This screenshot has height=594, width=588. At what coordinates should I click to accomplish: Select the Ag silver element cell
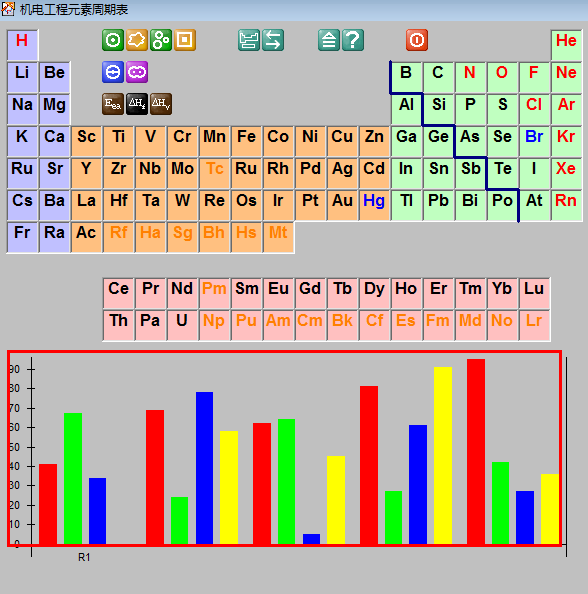coord(342,173)
